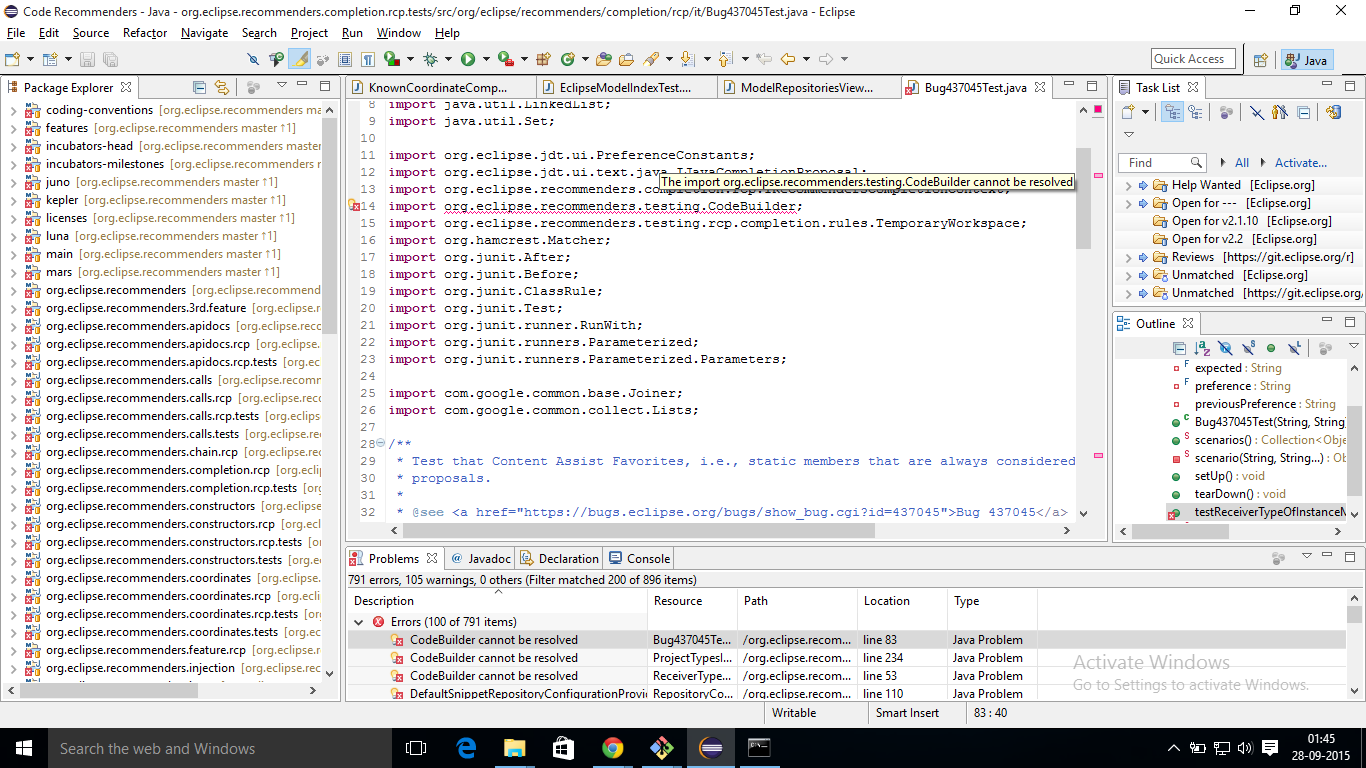Switch to the Javadoc tab

point(481,559)
